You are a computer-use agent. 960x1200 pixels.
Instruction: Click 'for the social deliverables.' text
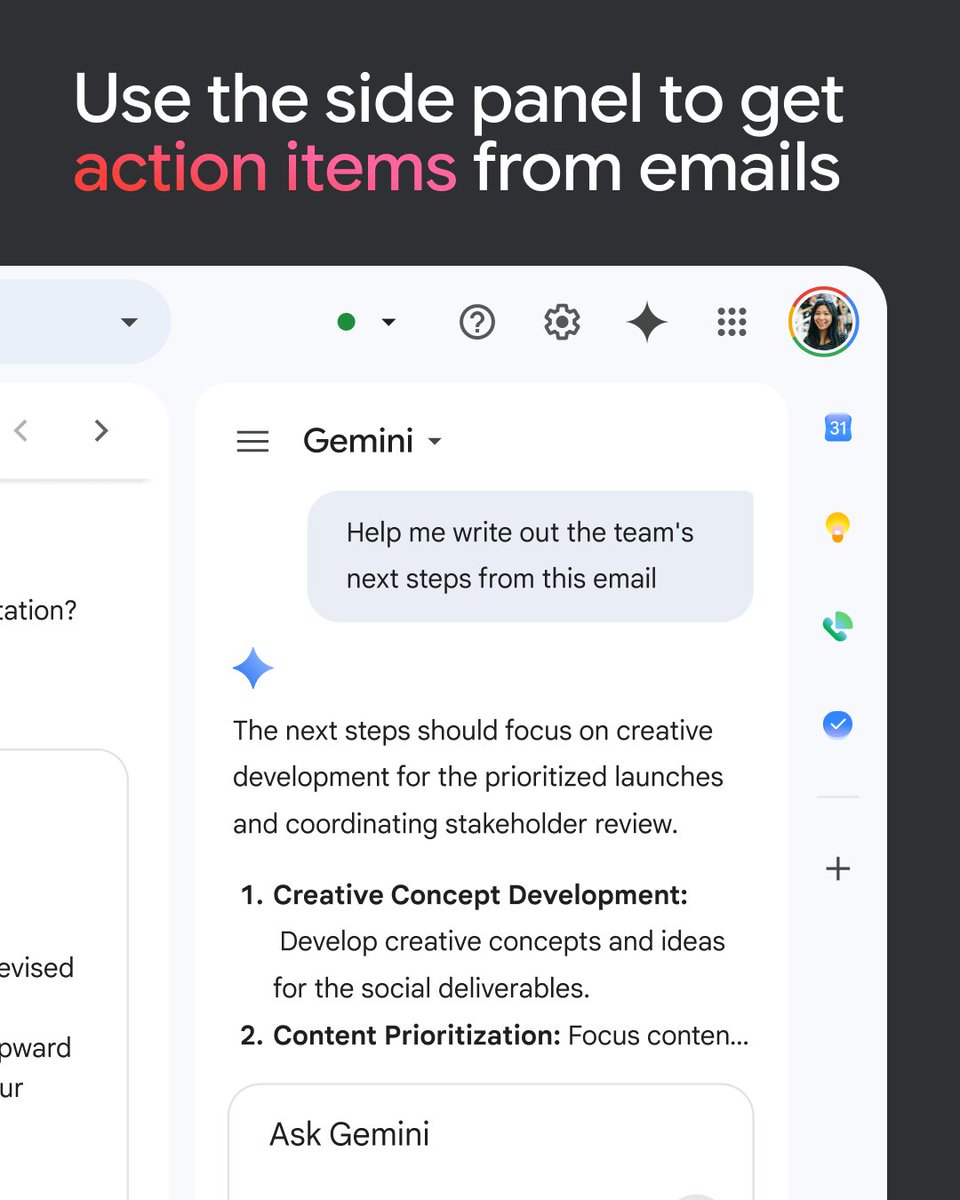point(431,988)
